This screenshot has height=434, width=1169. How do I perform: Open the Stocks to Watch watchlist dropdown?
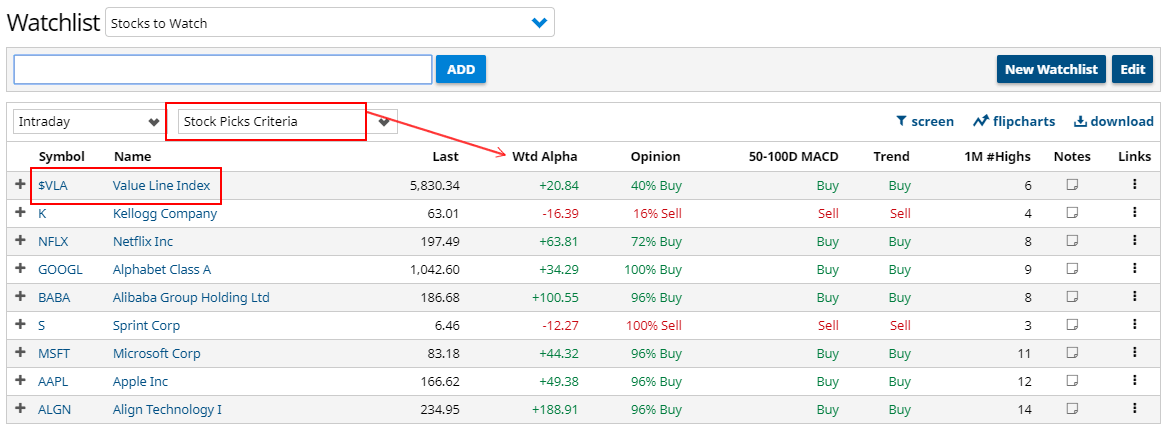coord(329,23)
